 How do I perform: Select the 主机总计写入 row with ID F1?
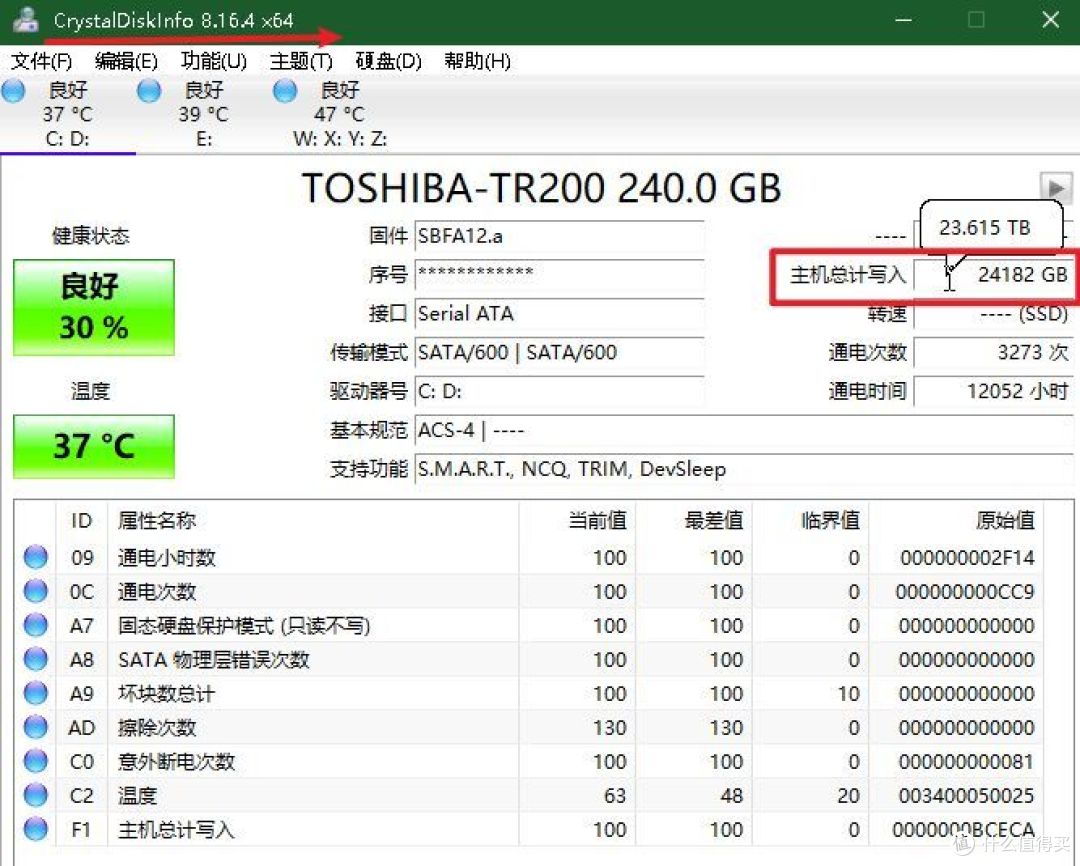pos(529,829)
